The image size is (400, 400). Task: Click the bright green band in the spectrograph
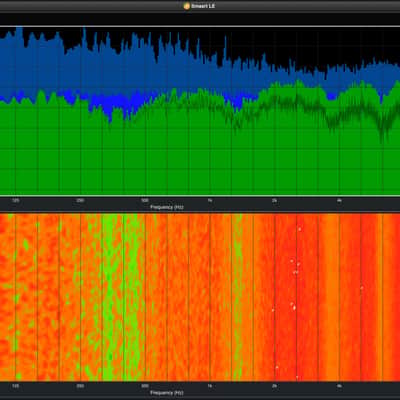tap(112, 297)
